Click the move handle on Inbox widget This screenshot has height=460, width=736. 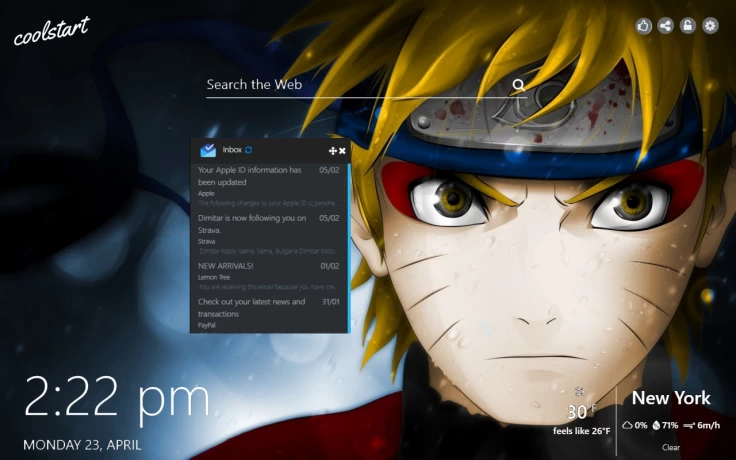pos(333,151)
